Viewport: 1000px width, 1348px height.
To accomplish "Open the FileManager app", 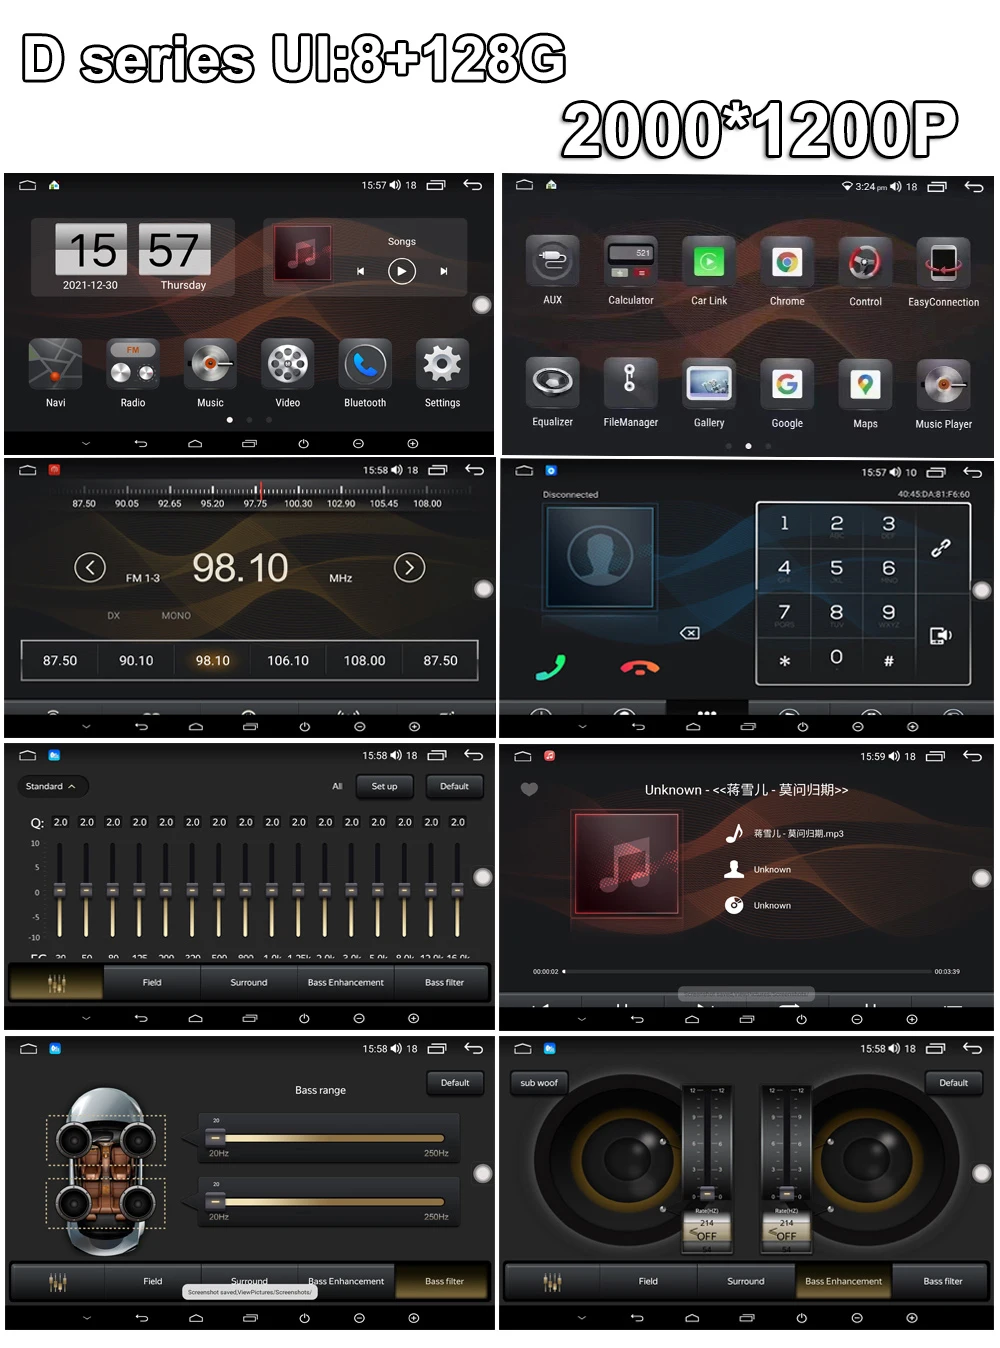I will tap(631, 383).
